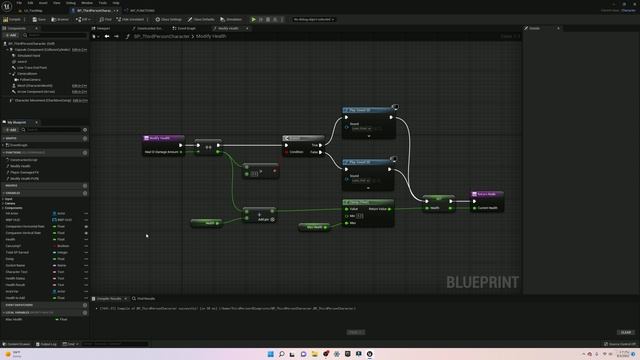
Task: Click the Compile toolbar button
Action: 12,19
